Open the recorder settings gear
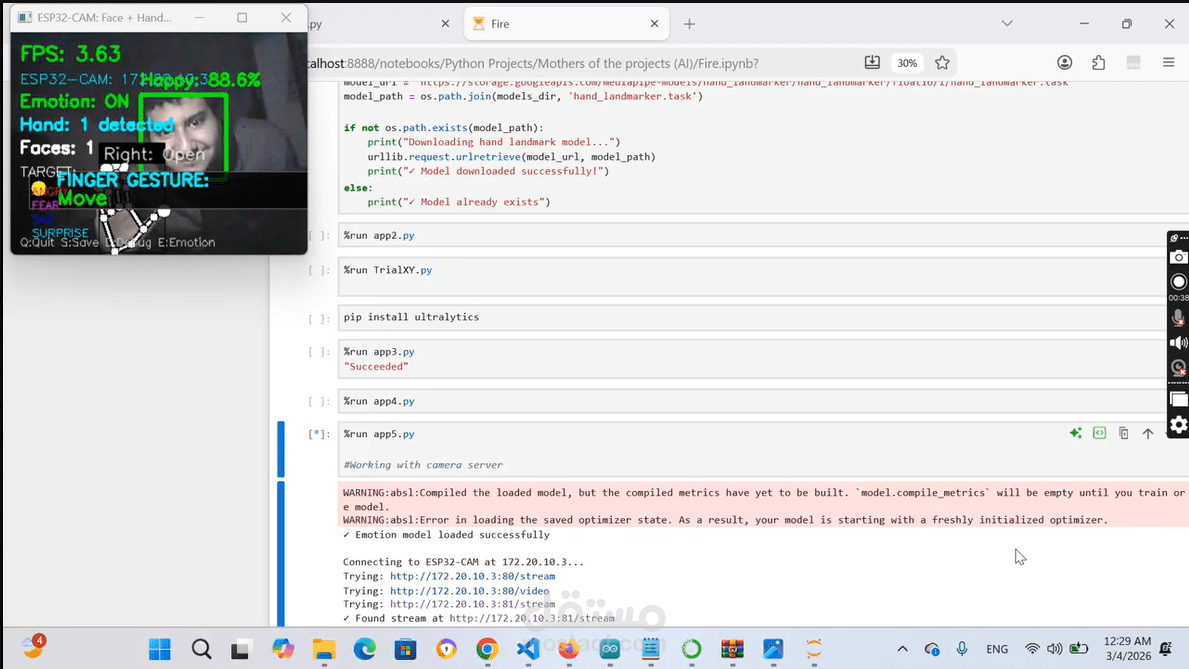Screen dimensions: 1189x669 click(x=1178, y=425)
